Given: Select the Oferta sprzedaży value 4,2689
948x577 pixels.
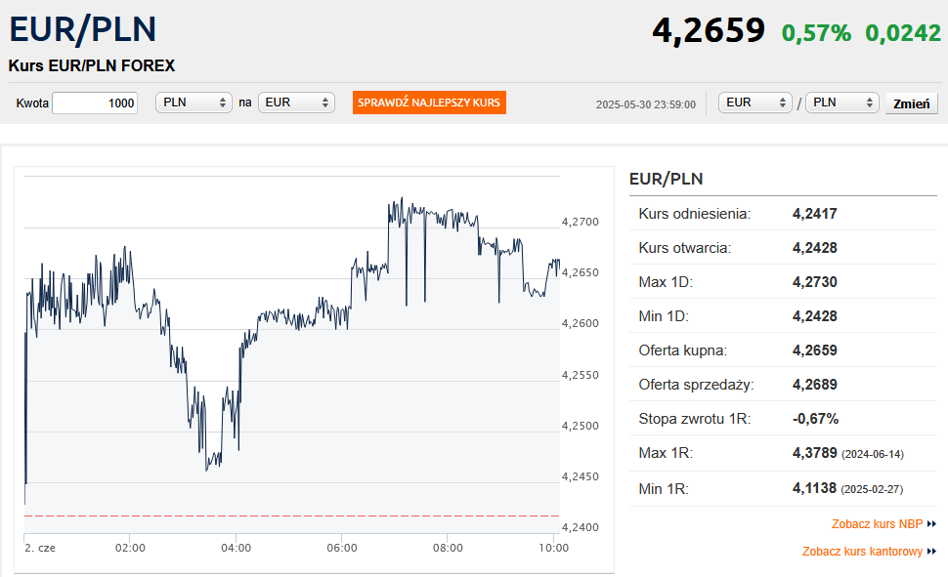Looking at the screenshot, I should click(x=814, y=384).
